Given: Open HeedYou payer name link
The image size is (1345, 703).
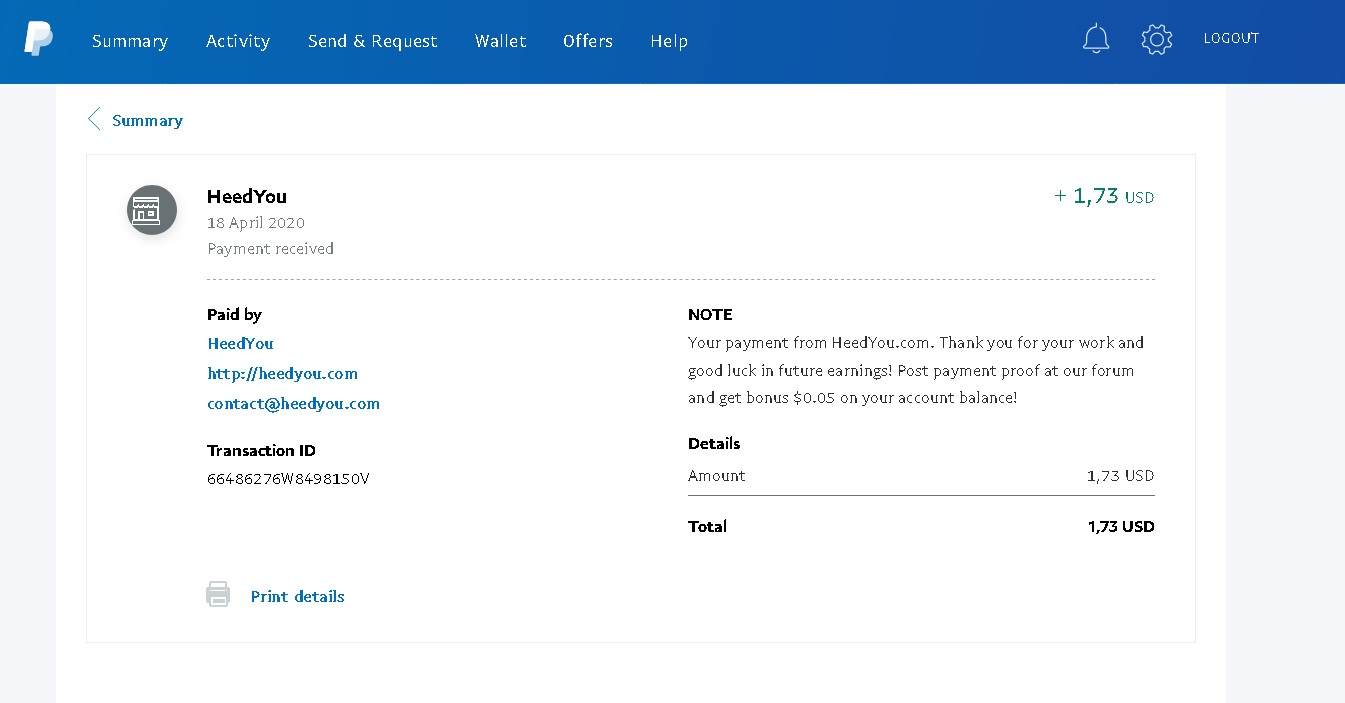Looking at the screenshot, I should (240, 343).
